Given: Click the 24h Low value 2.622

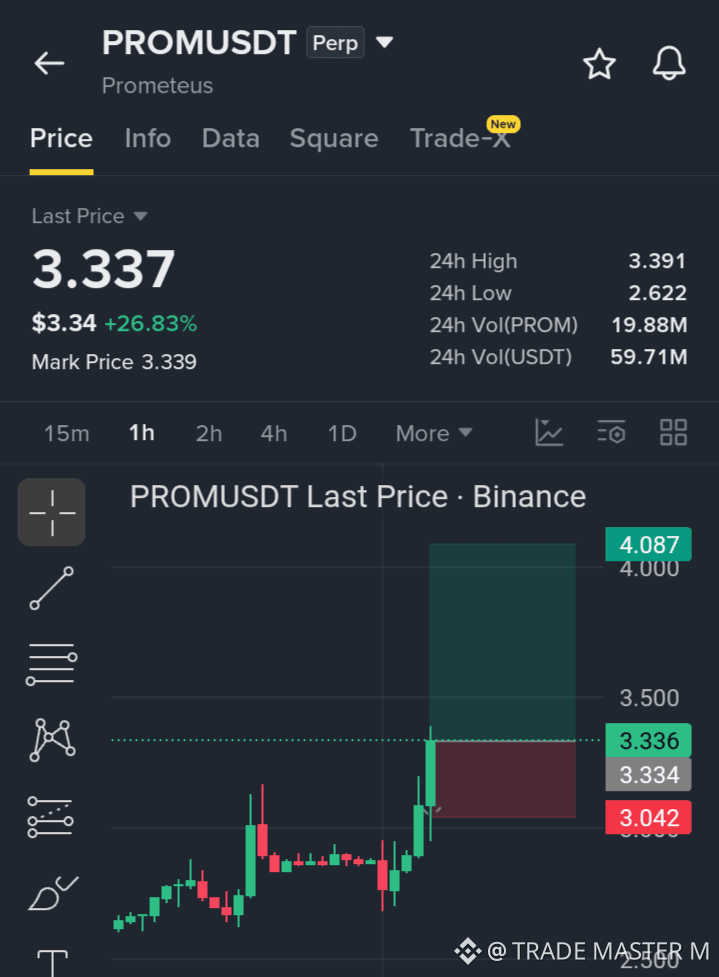Looking at the screenshot, I should [657, 293].
